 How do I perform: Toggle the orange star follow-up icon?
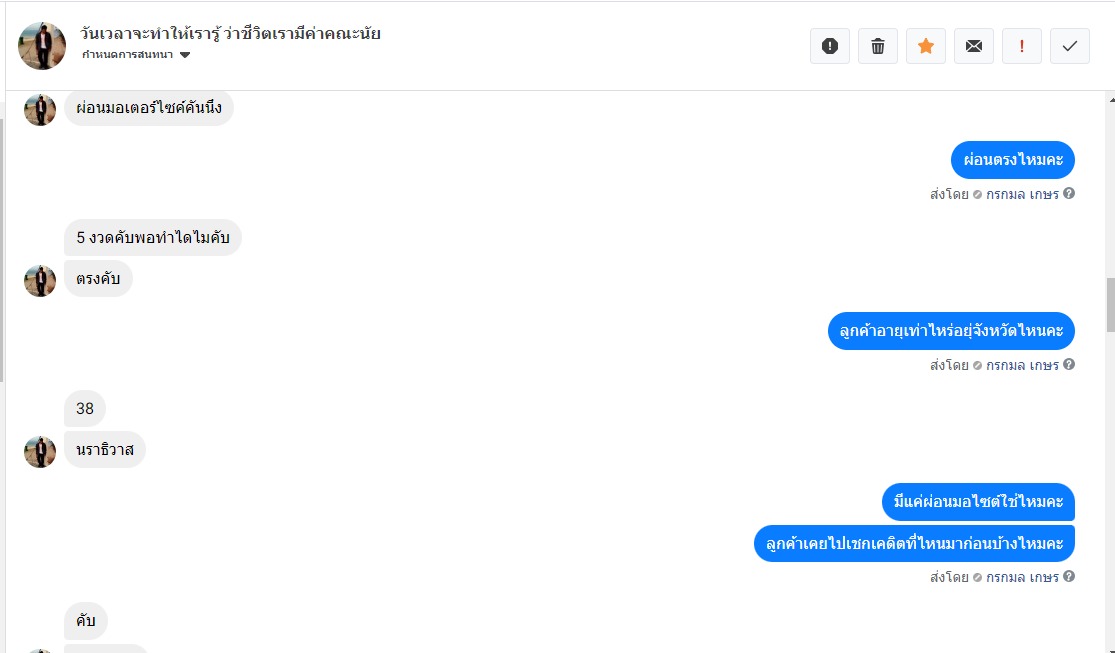(926, 46)
